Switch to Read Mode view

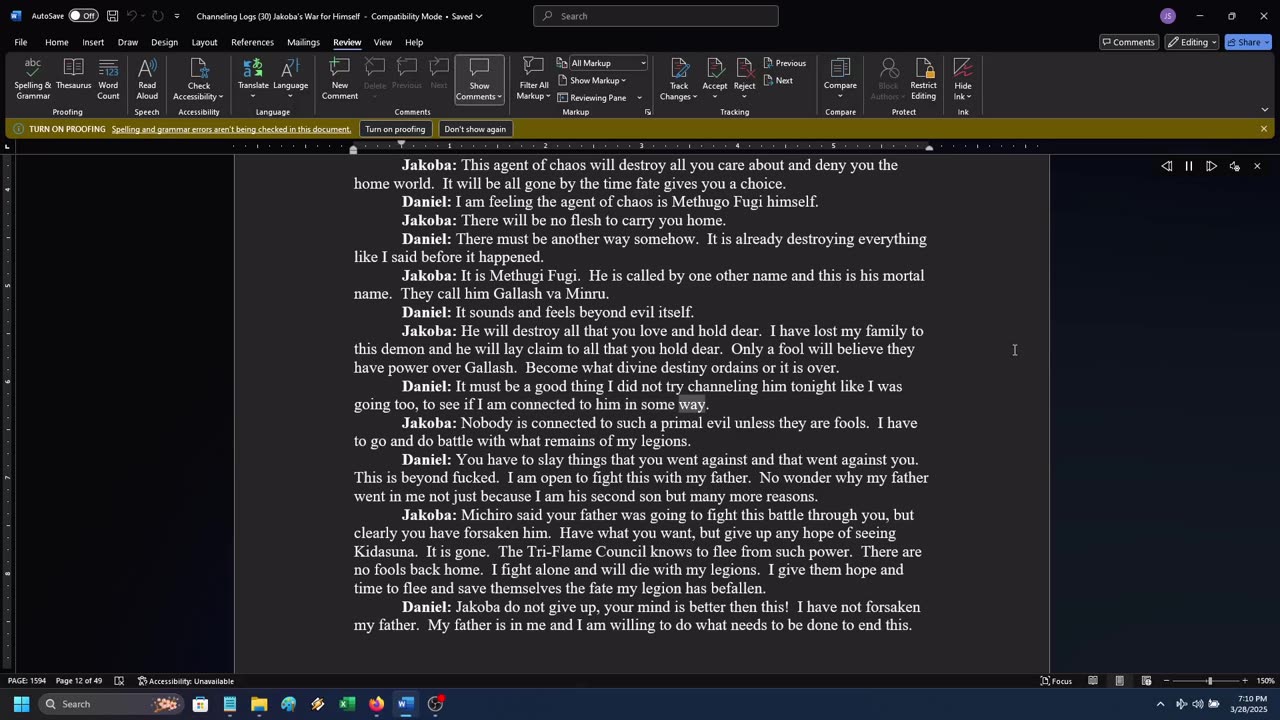[1093, 681]
